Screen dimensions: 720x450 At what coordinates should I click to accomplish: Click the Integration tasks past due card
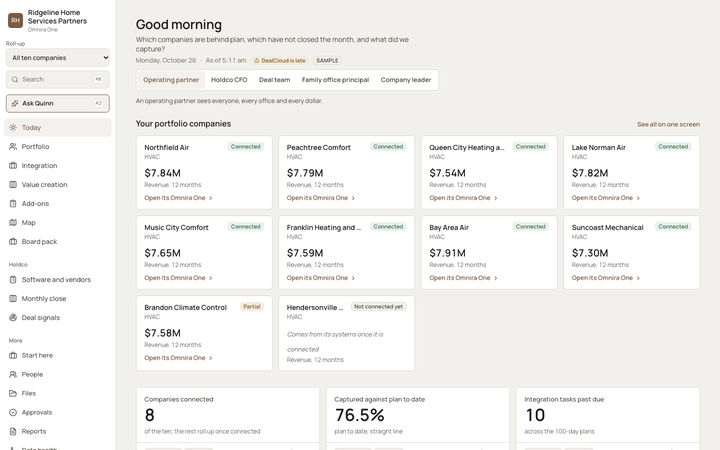(x=608, y=419)
